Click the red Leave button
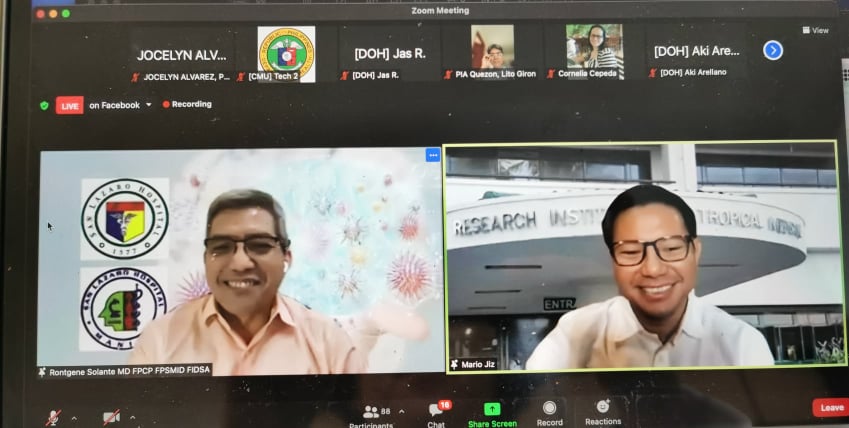The height and width of the screenshot is (428, 849). point(831,407)
